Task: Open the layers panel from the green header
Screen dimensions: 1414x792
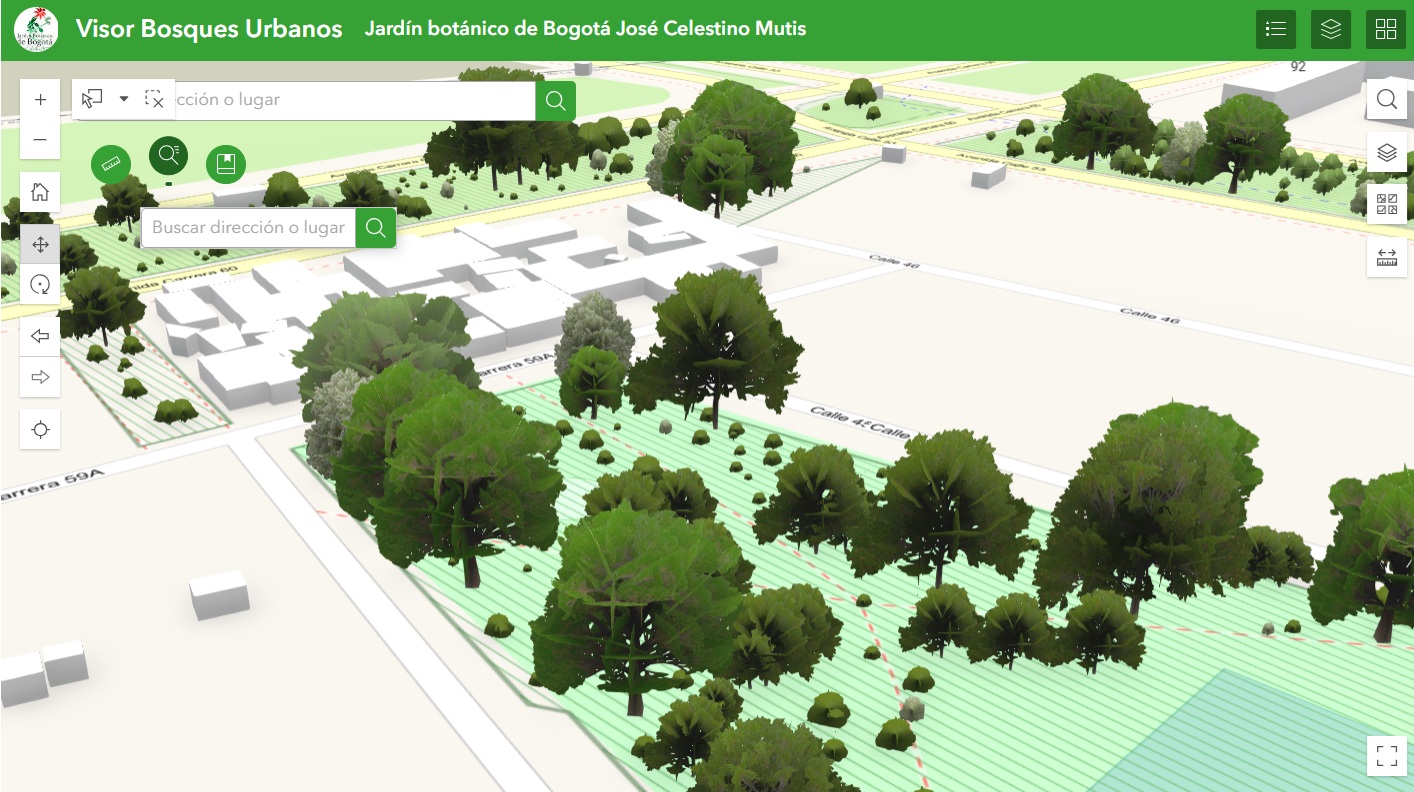Action: (1330, 29)
